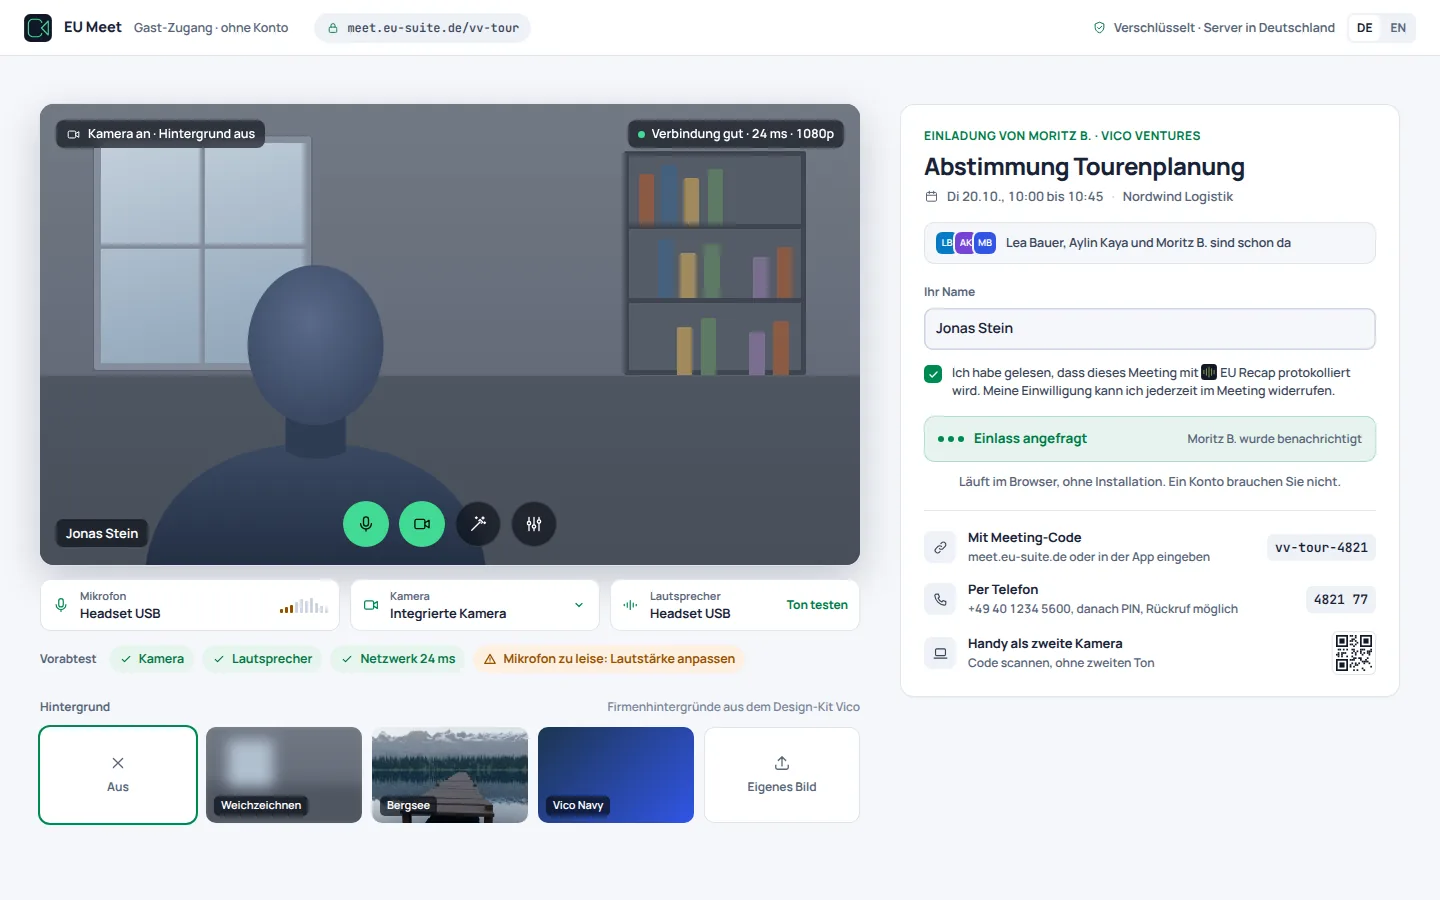1440x900 pixels.
Task: Click the shield icon beside Verschlüsselt
Action: point(1100,28)
